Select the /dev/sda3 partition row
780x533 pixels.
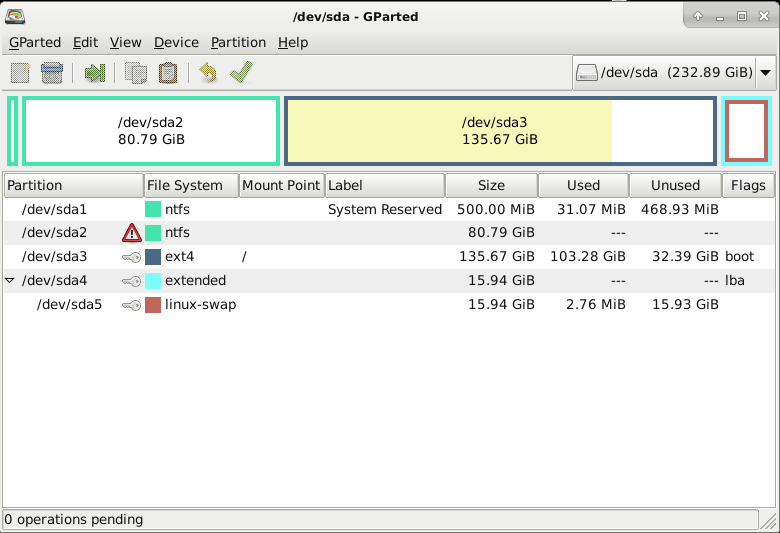(x=389, y=257)
